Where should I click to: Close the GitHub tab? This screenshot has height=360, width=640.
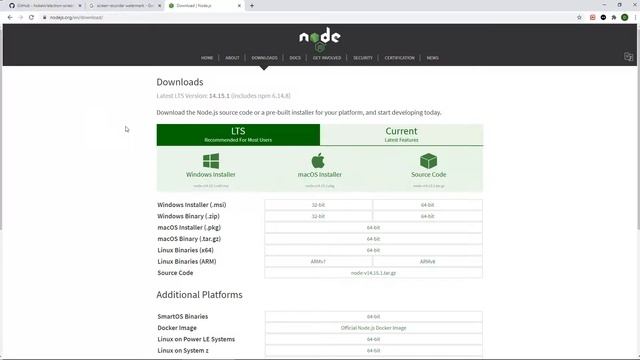[80, 6]
